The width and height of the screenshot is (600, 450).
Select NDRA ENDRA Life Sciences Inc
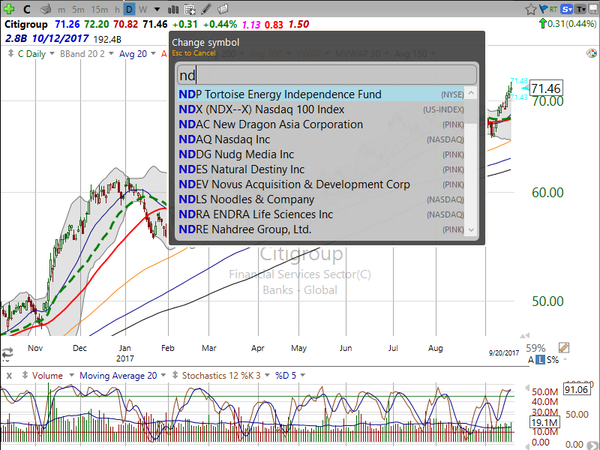[321, 214]
